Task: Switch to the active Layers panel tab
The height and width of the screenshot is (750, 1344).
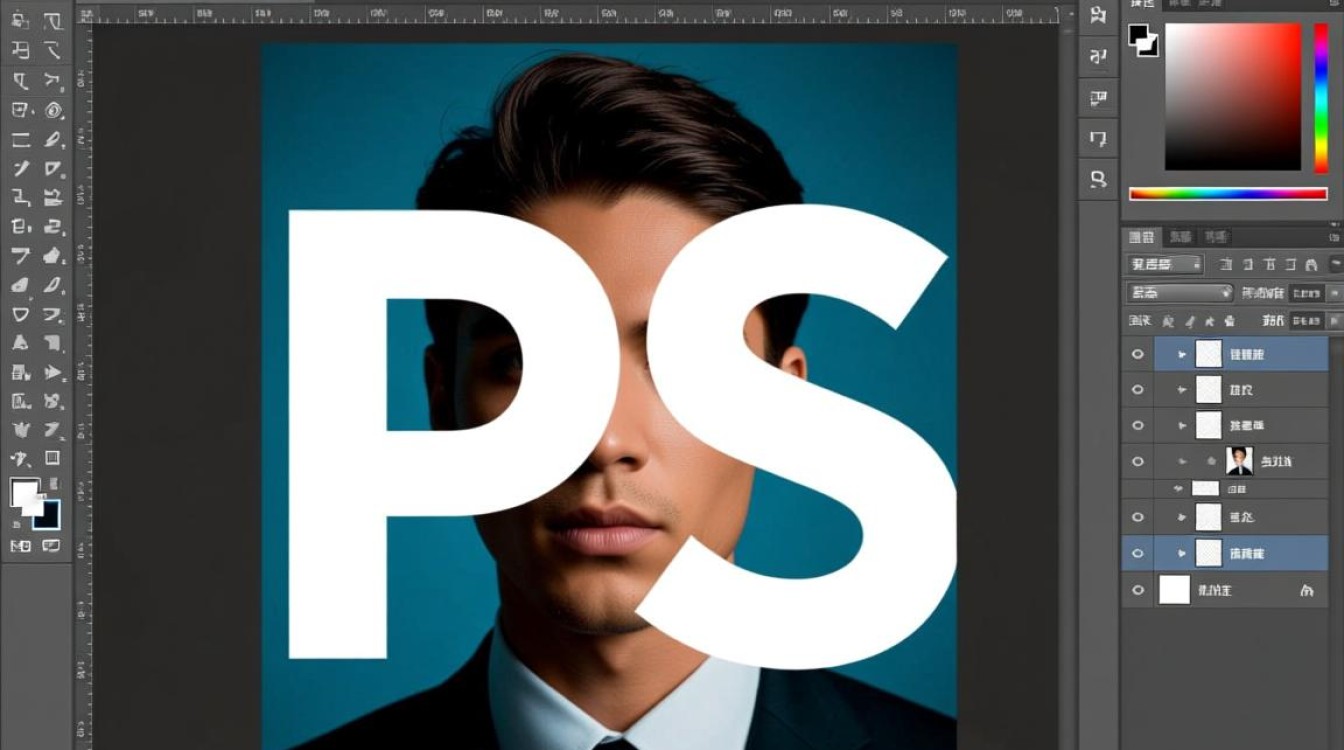Action: (x=1141, y=237)
